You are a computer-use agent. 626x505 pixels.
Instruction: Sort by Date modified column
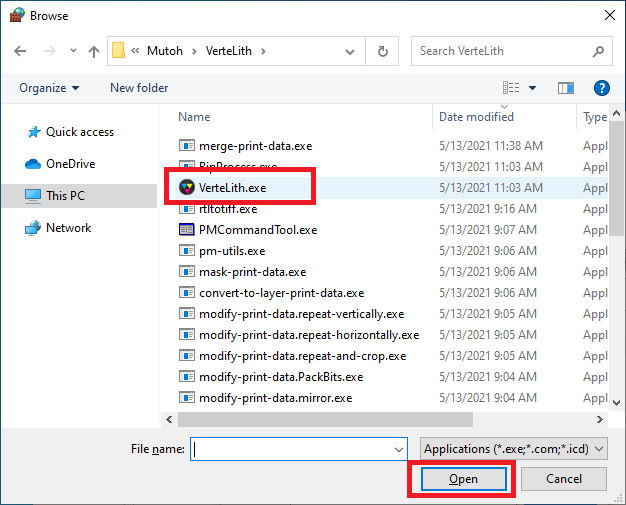coord(476,117)
